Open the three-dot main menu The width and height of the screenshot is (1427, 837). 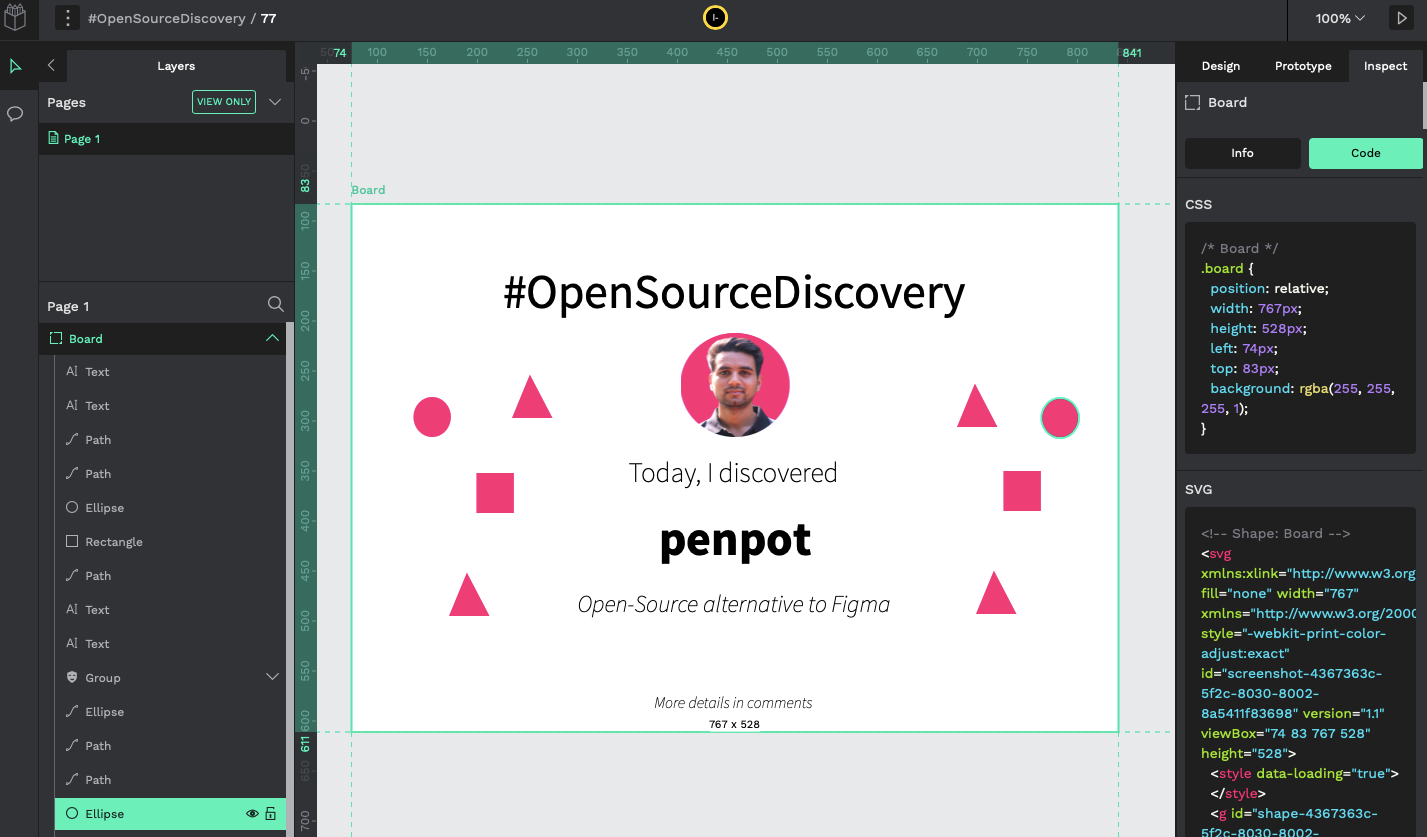(x=66, y=18)
